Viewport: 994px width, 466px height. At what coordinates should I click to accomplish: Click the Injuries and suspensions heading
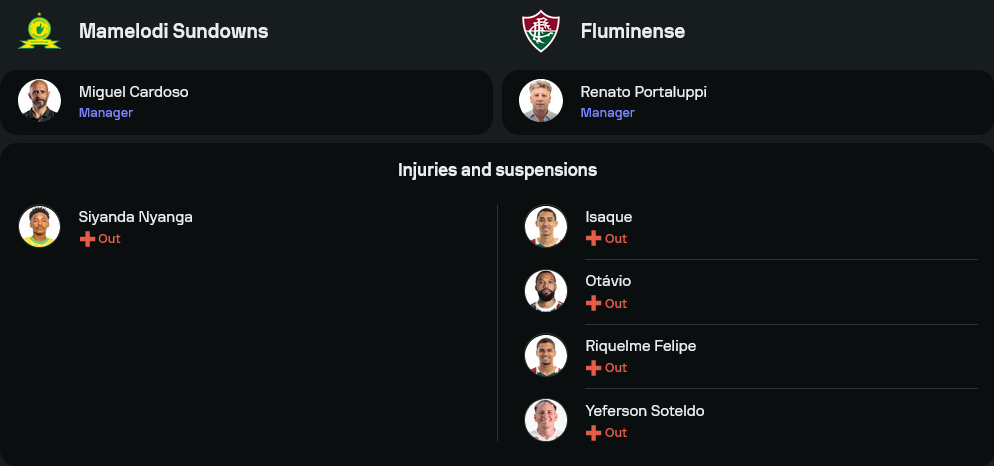[497, 170]
